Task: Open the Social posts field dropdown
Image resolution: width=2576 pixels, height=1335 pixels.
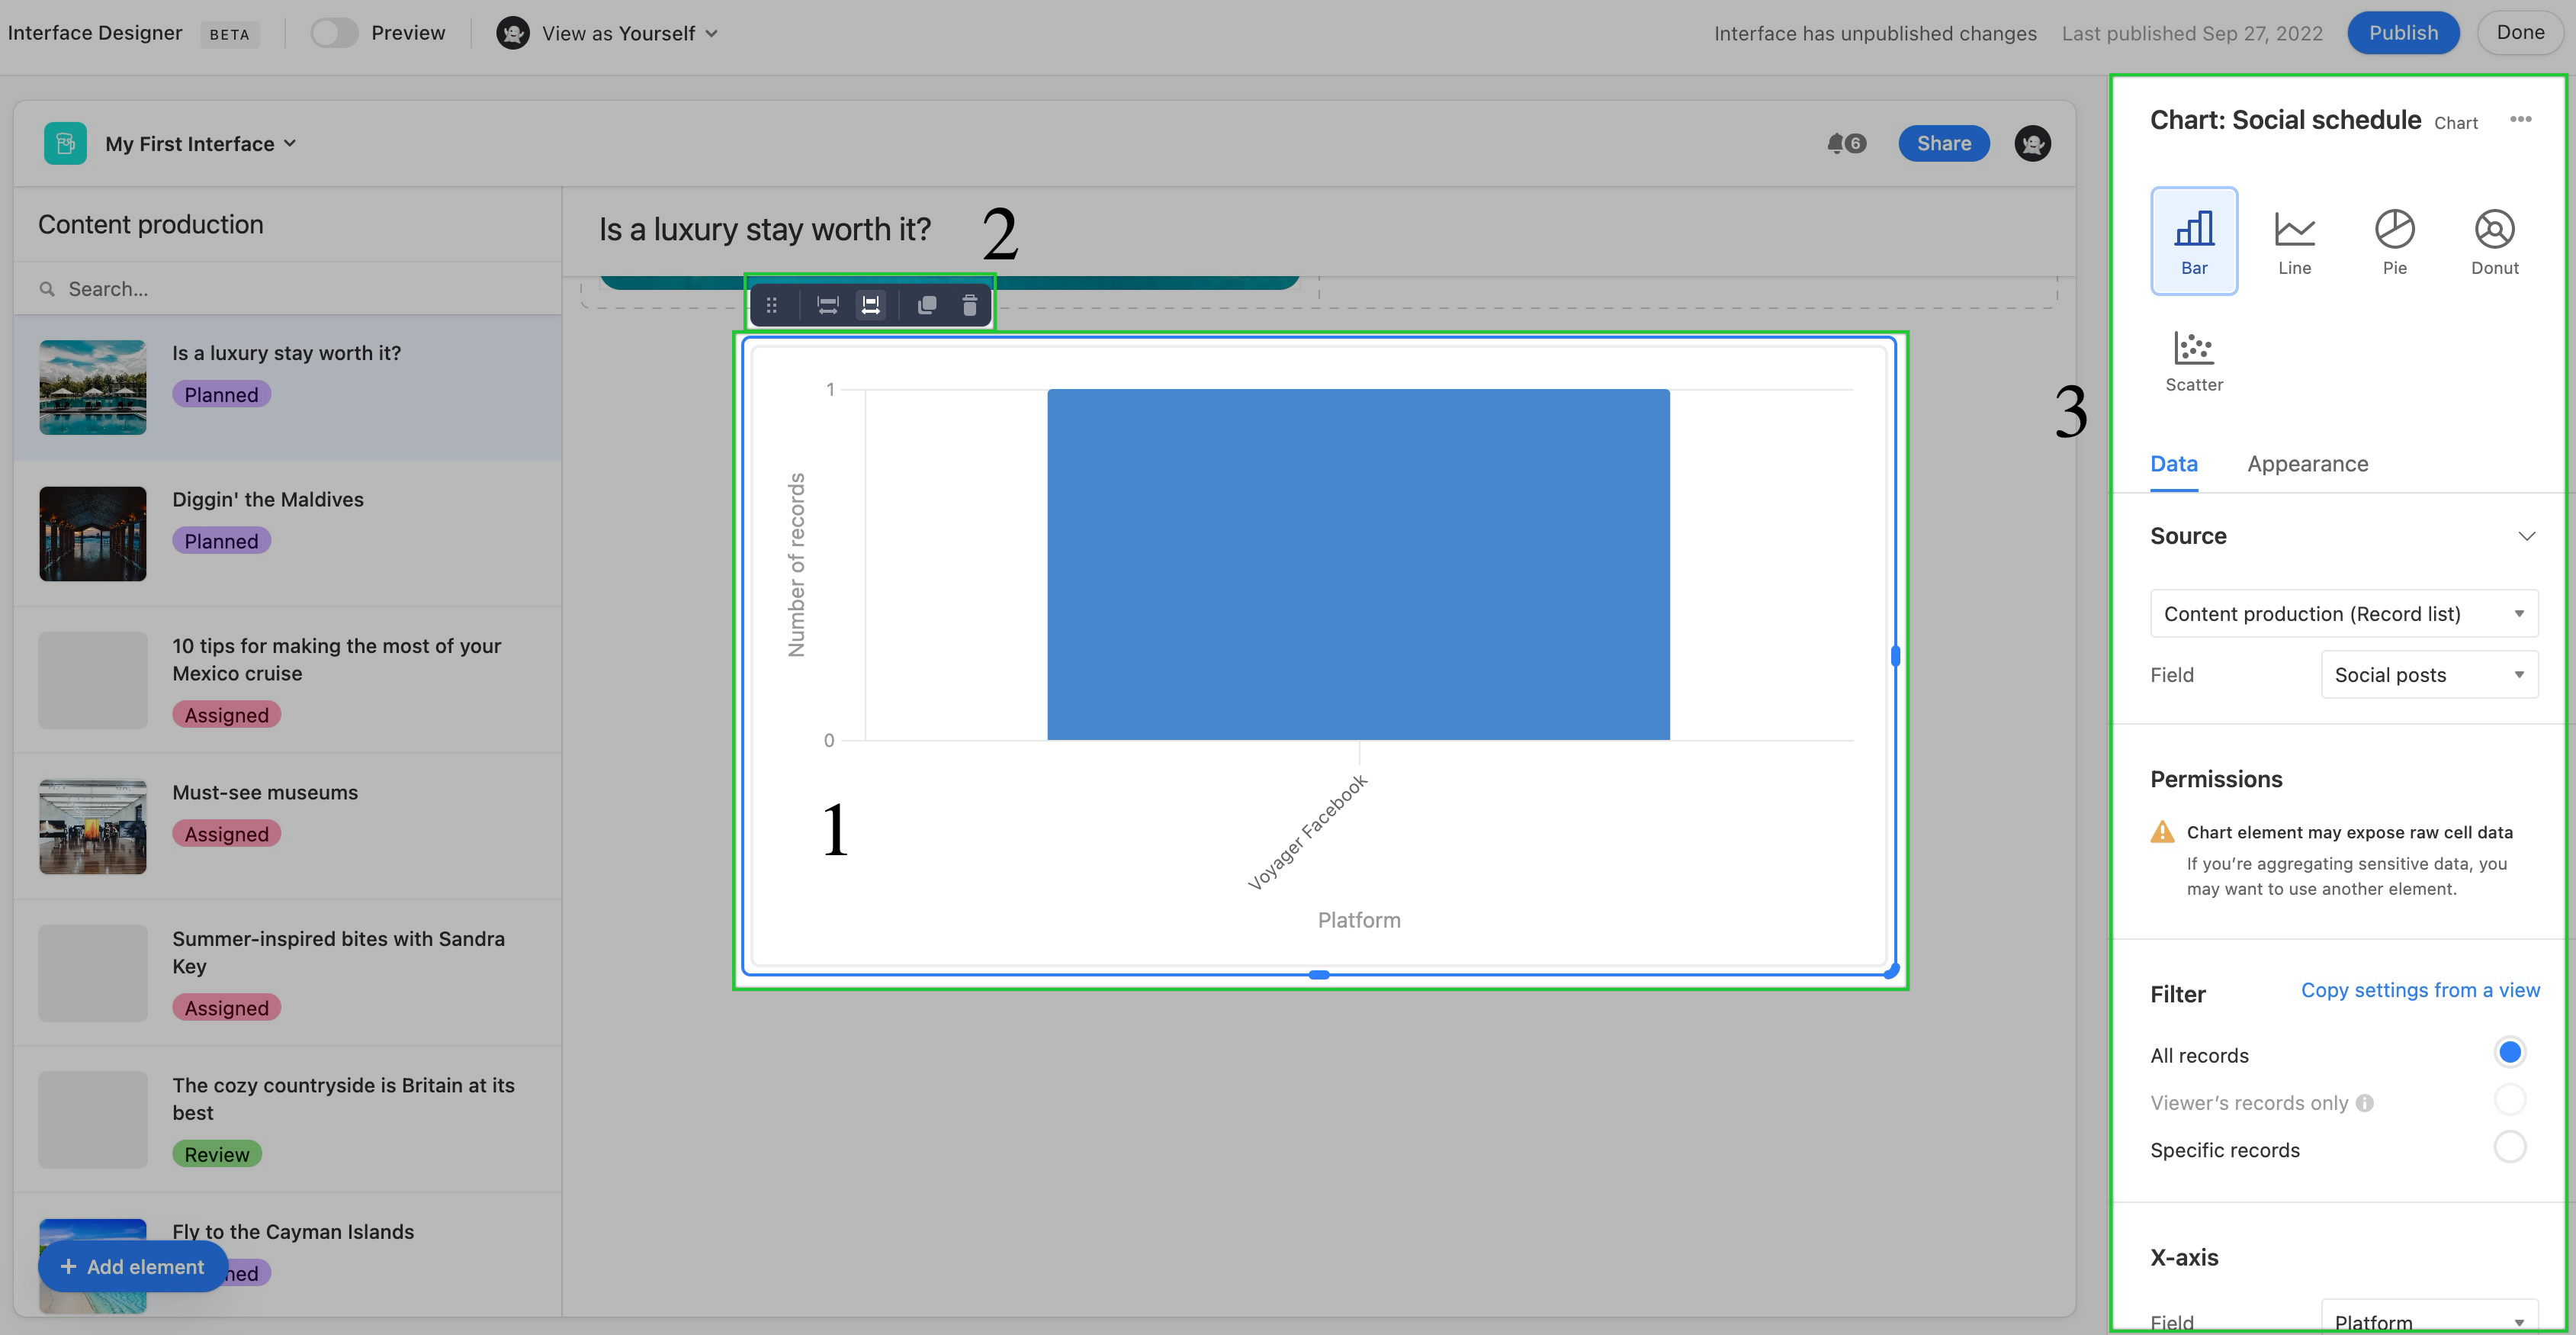Action: point(2429,675)
